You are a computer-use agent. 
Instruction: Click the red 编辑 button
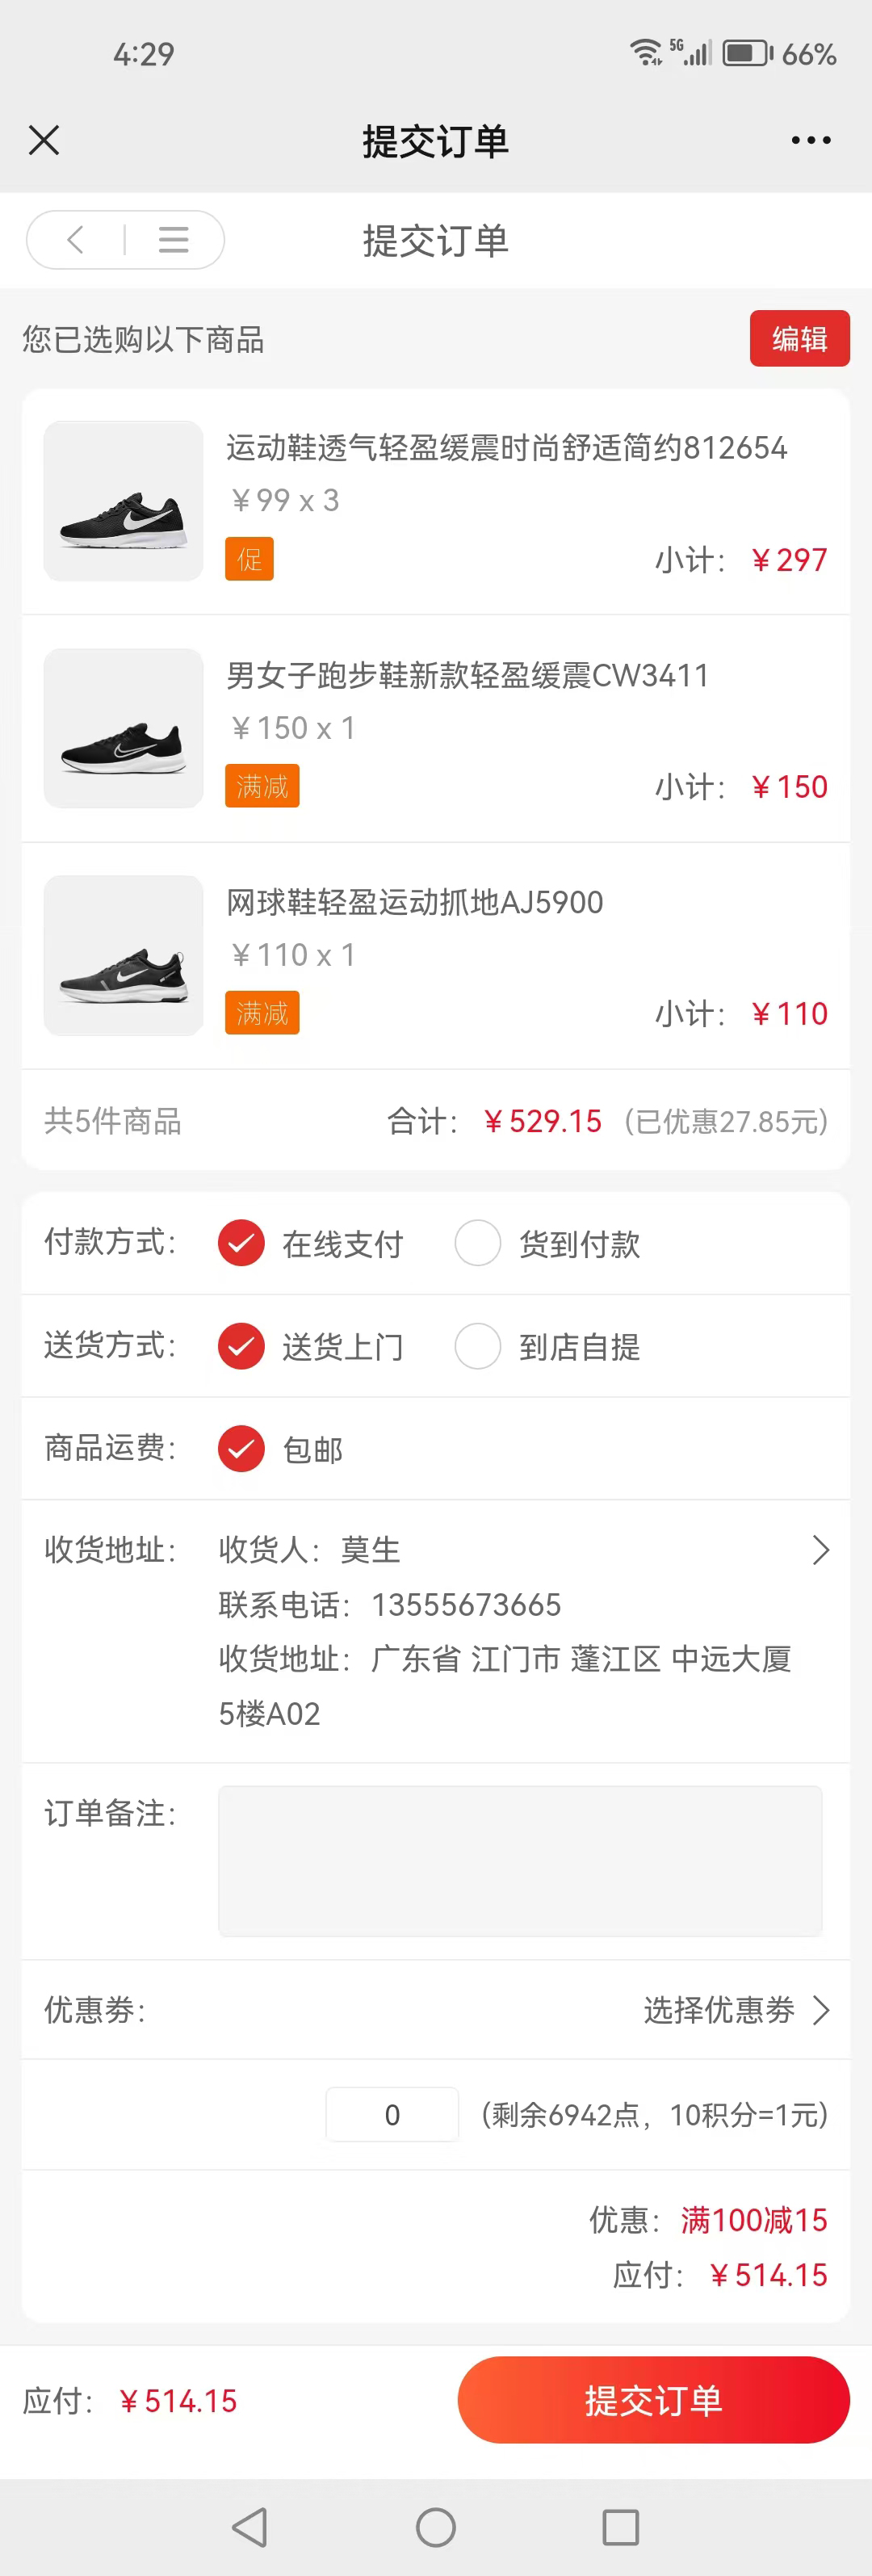pos(799,339)
